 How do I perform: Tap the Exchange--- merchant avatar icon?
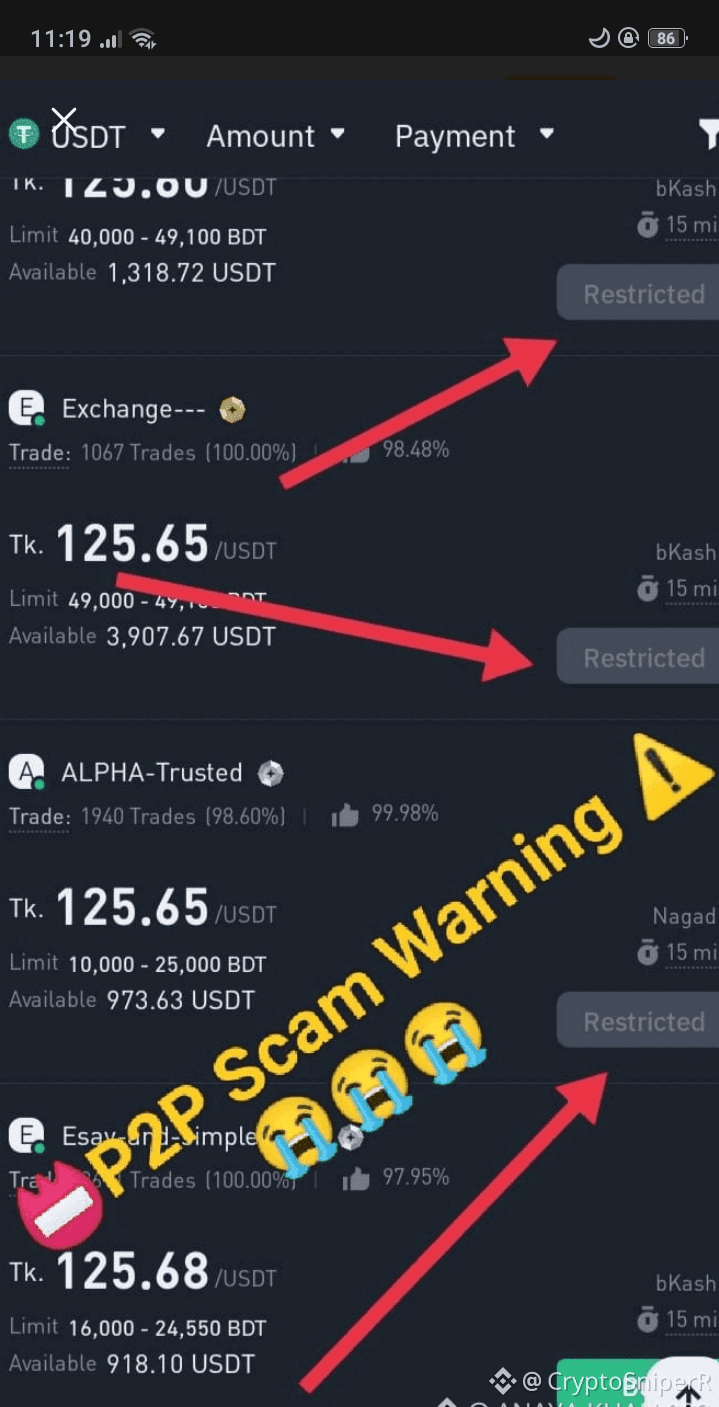point(27,408)
